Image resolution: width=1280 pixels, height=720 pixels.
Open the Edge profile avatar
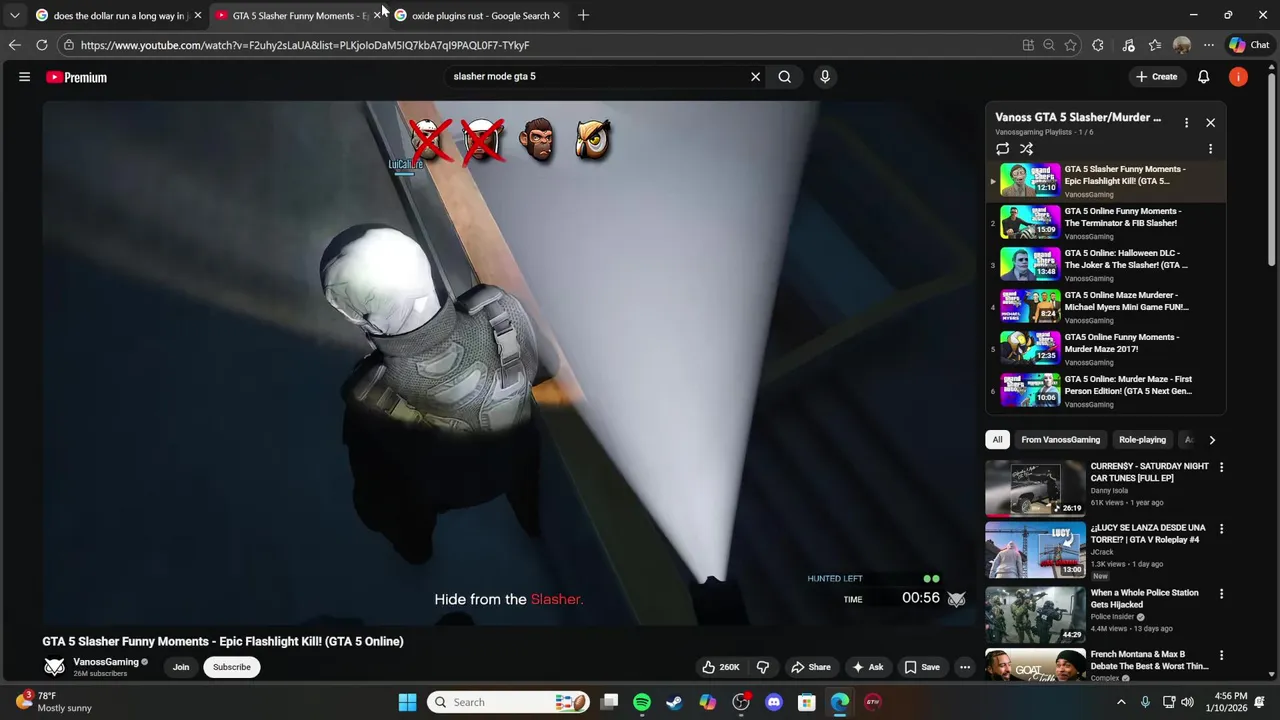1182,45
